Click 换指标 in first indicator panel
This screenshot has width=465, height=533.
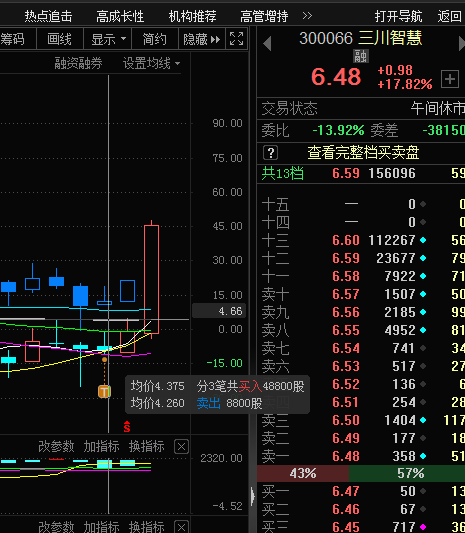(147, 447)
